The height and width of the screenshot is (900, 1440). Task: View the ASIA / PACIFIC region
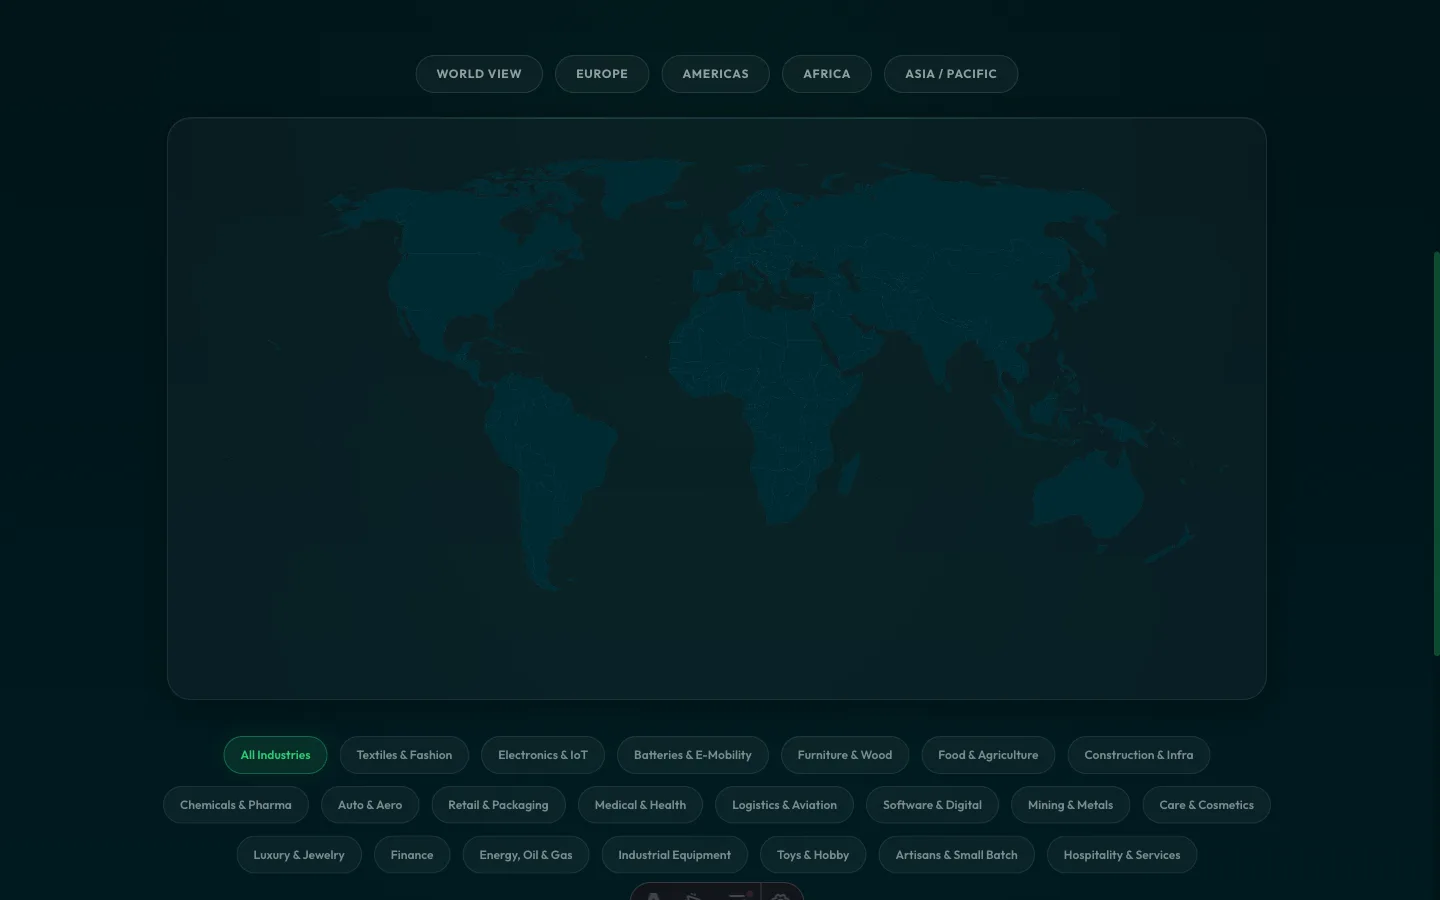pyautogui.click(x=950, y=73)
